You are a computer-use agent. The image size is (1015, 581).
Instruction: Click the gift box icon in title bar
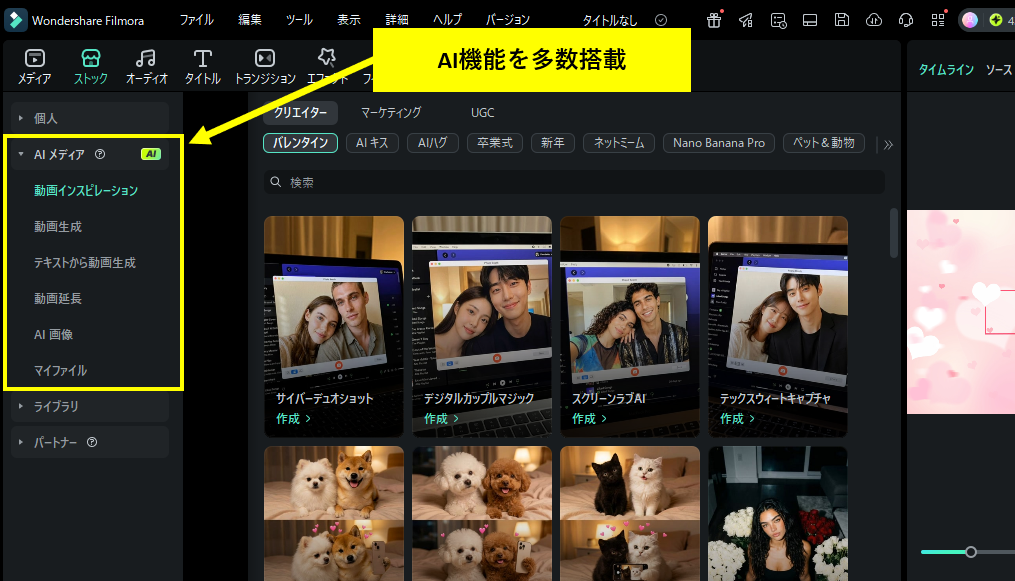(x=714, y=20)
